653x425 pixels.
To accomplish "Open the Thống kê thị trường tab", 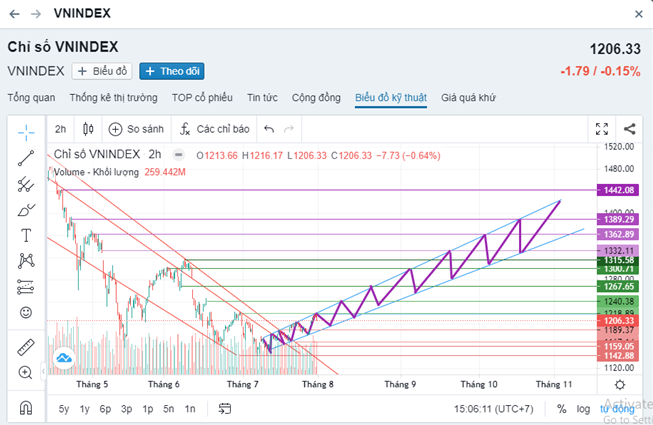I will 114,98.
